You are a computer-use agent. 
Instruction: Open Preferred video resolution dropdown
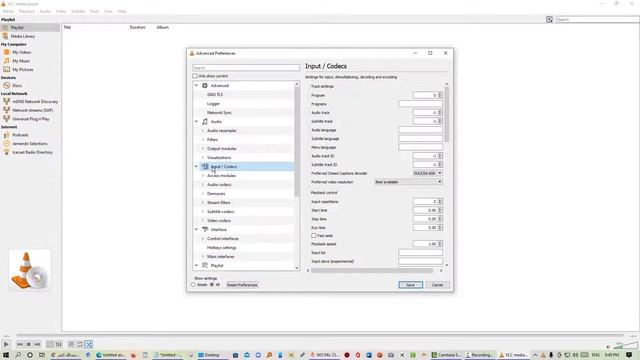408,182
